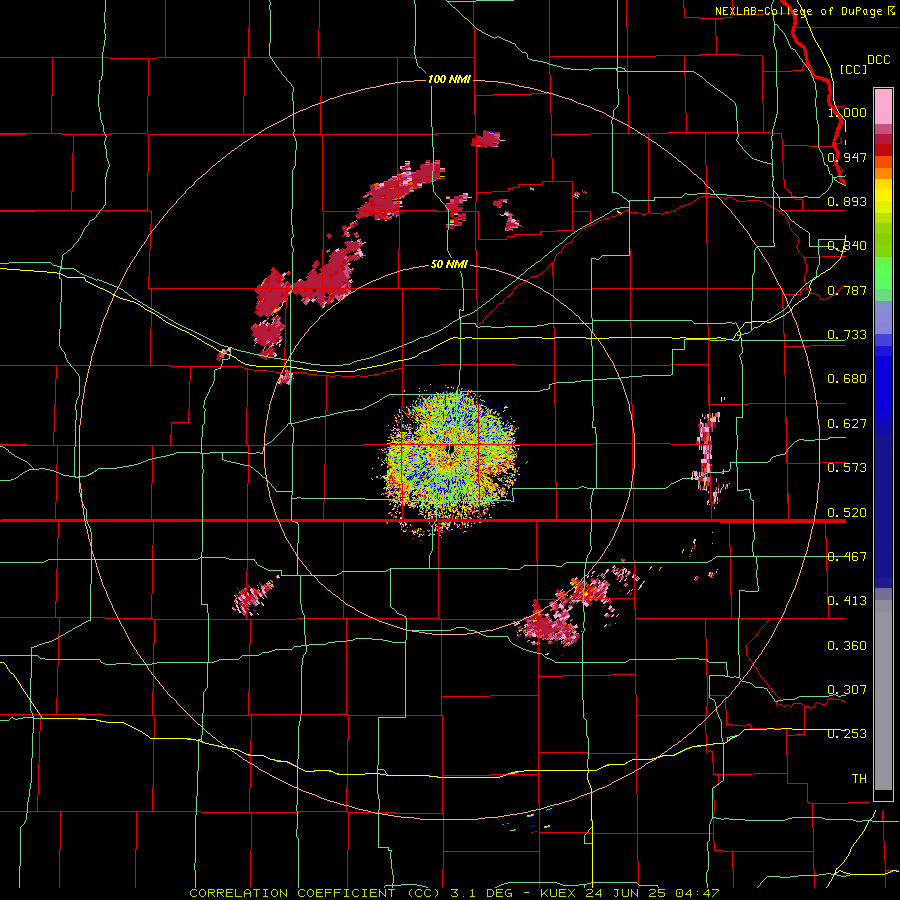Click the CORRELATION COEFFICIENT (CC) caption text
This screenshot has height=900, width=900.
tap(316, 893)
